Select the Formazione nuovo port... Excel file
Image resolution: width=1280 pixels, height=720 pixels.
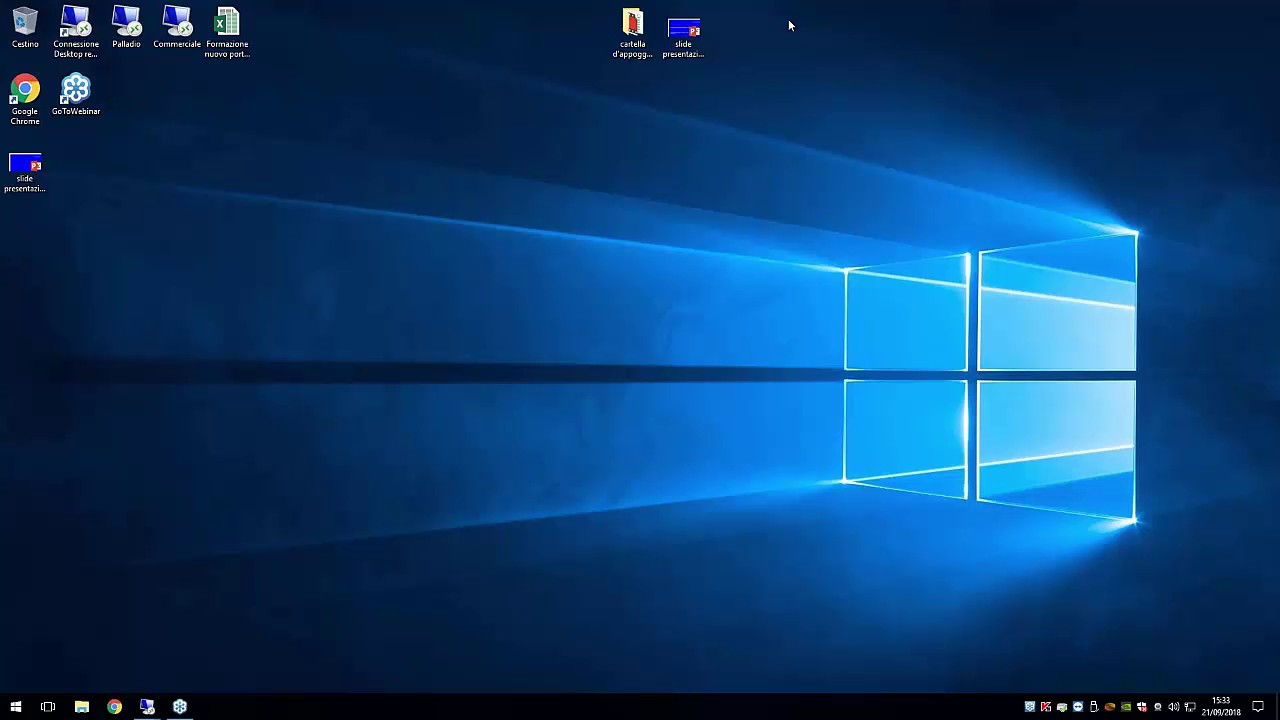(227, 32)
